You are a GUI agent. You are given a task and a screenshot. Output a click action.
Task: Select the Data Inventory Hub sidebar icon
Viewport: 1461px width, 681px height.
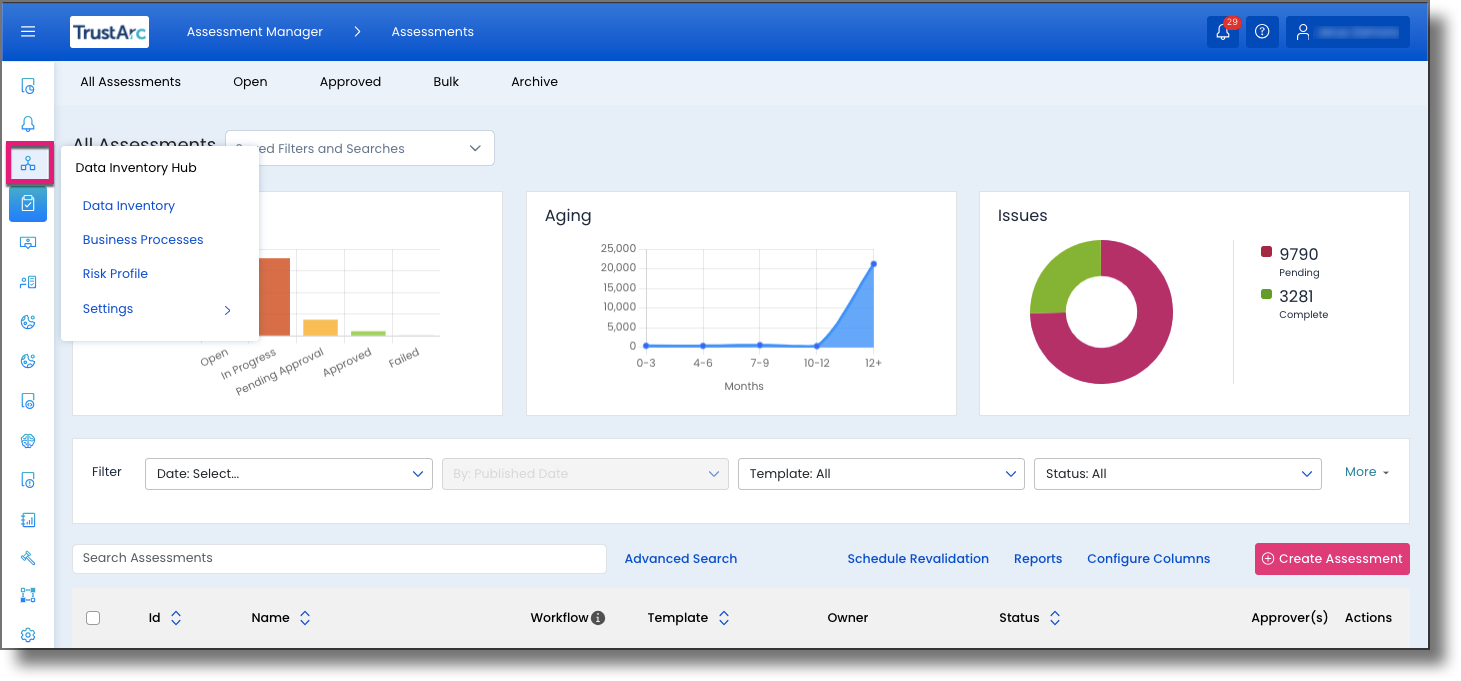click(x=28, y=163)
